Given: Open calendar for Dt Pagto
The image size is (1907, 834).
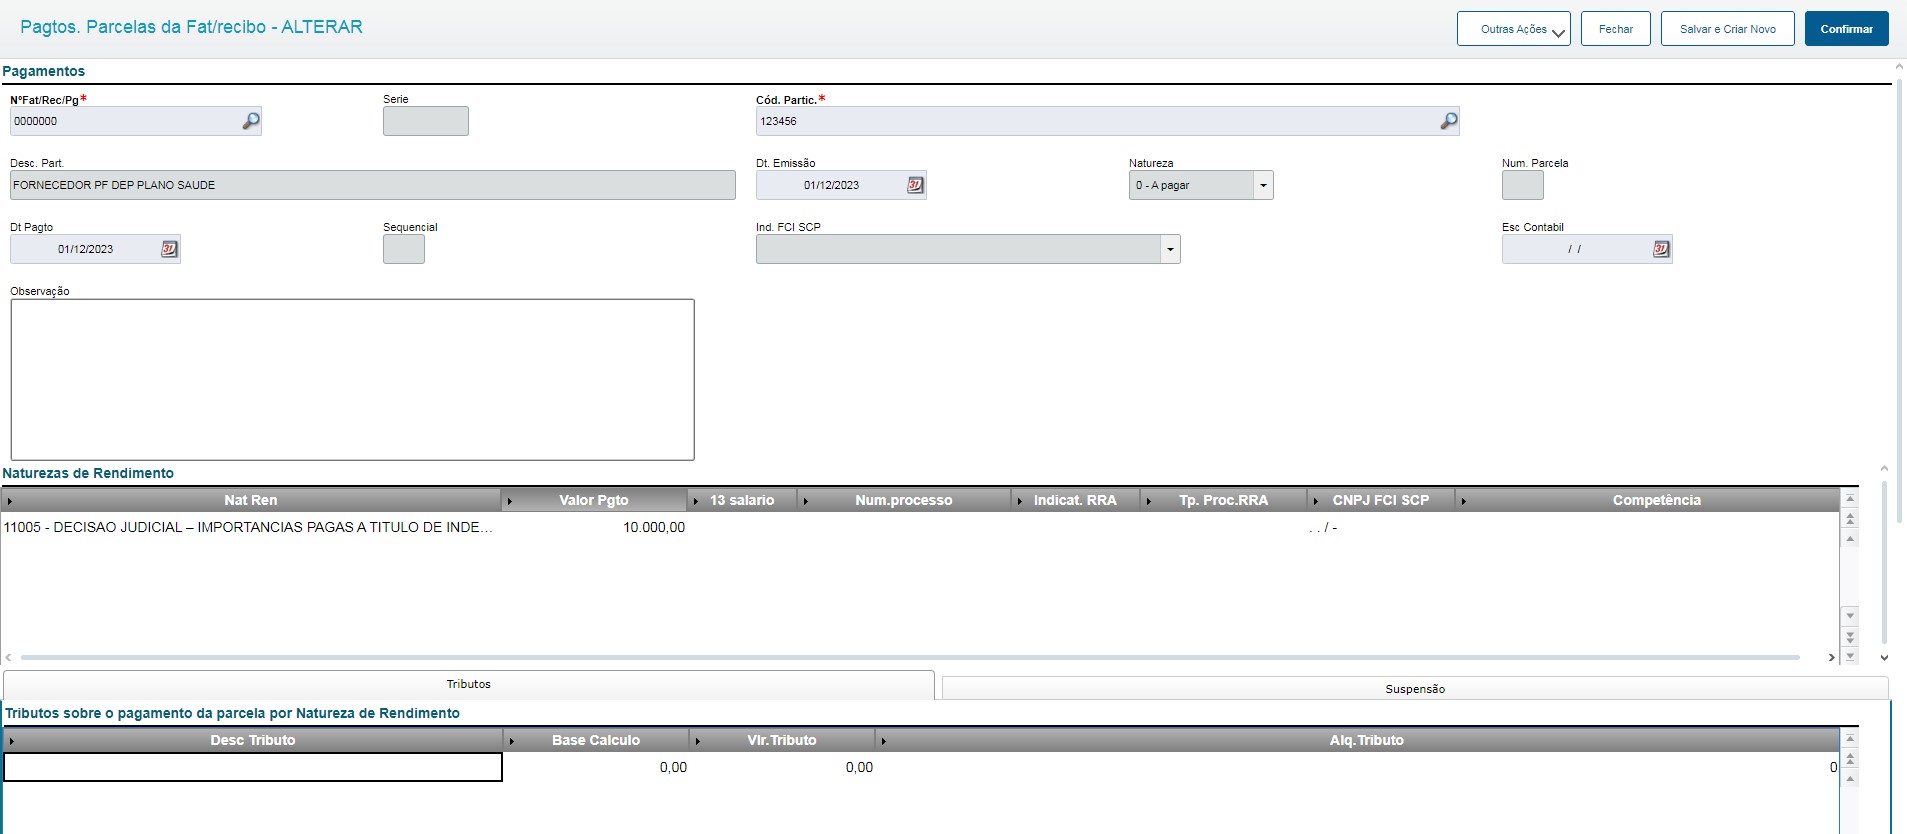Looking at the screenshot, I should (x=169, y=249).
